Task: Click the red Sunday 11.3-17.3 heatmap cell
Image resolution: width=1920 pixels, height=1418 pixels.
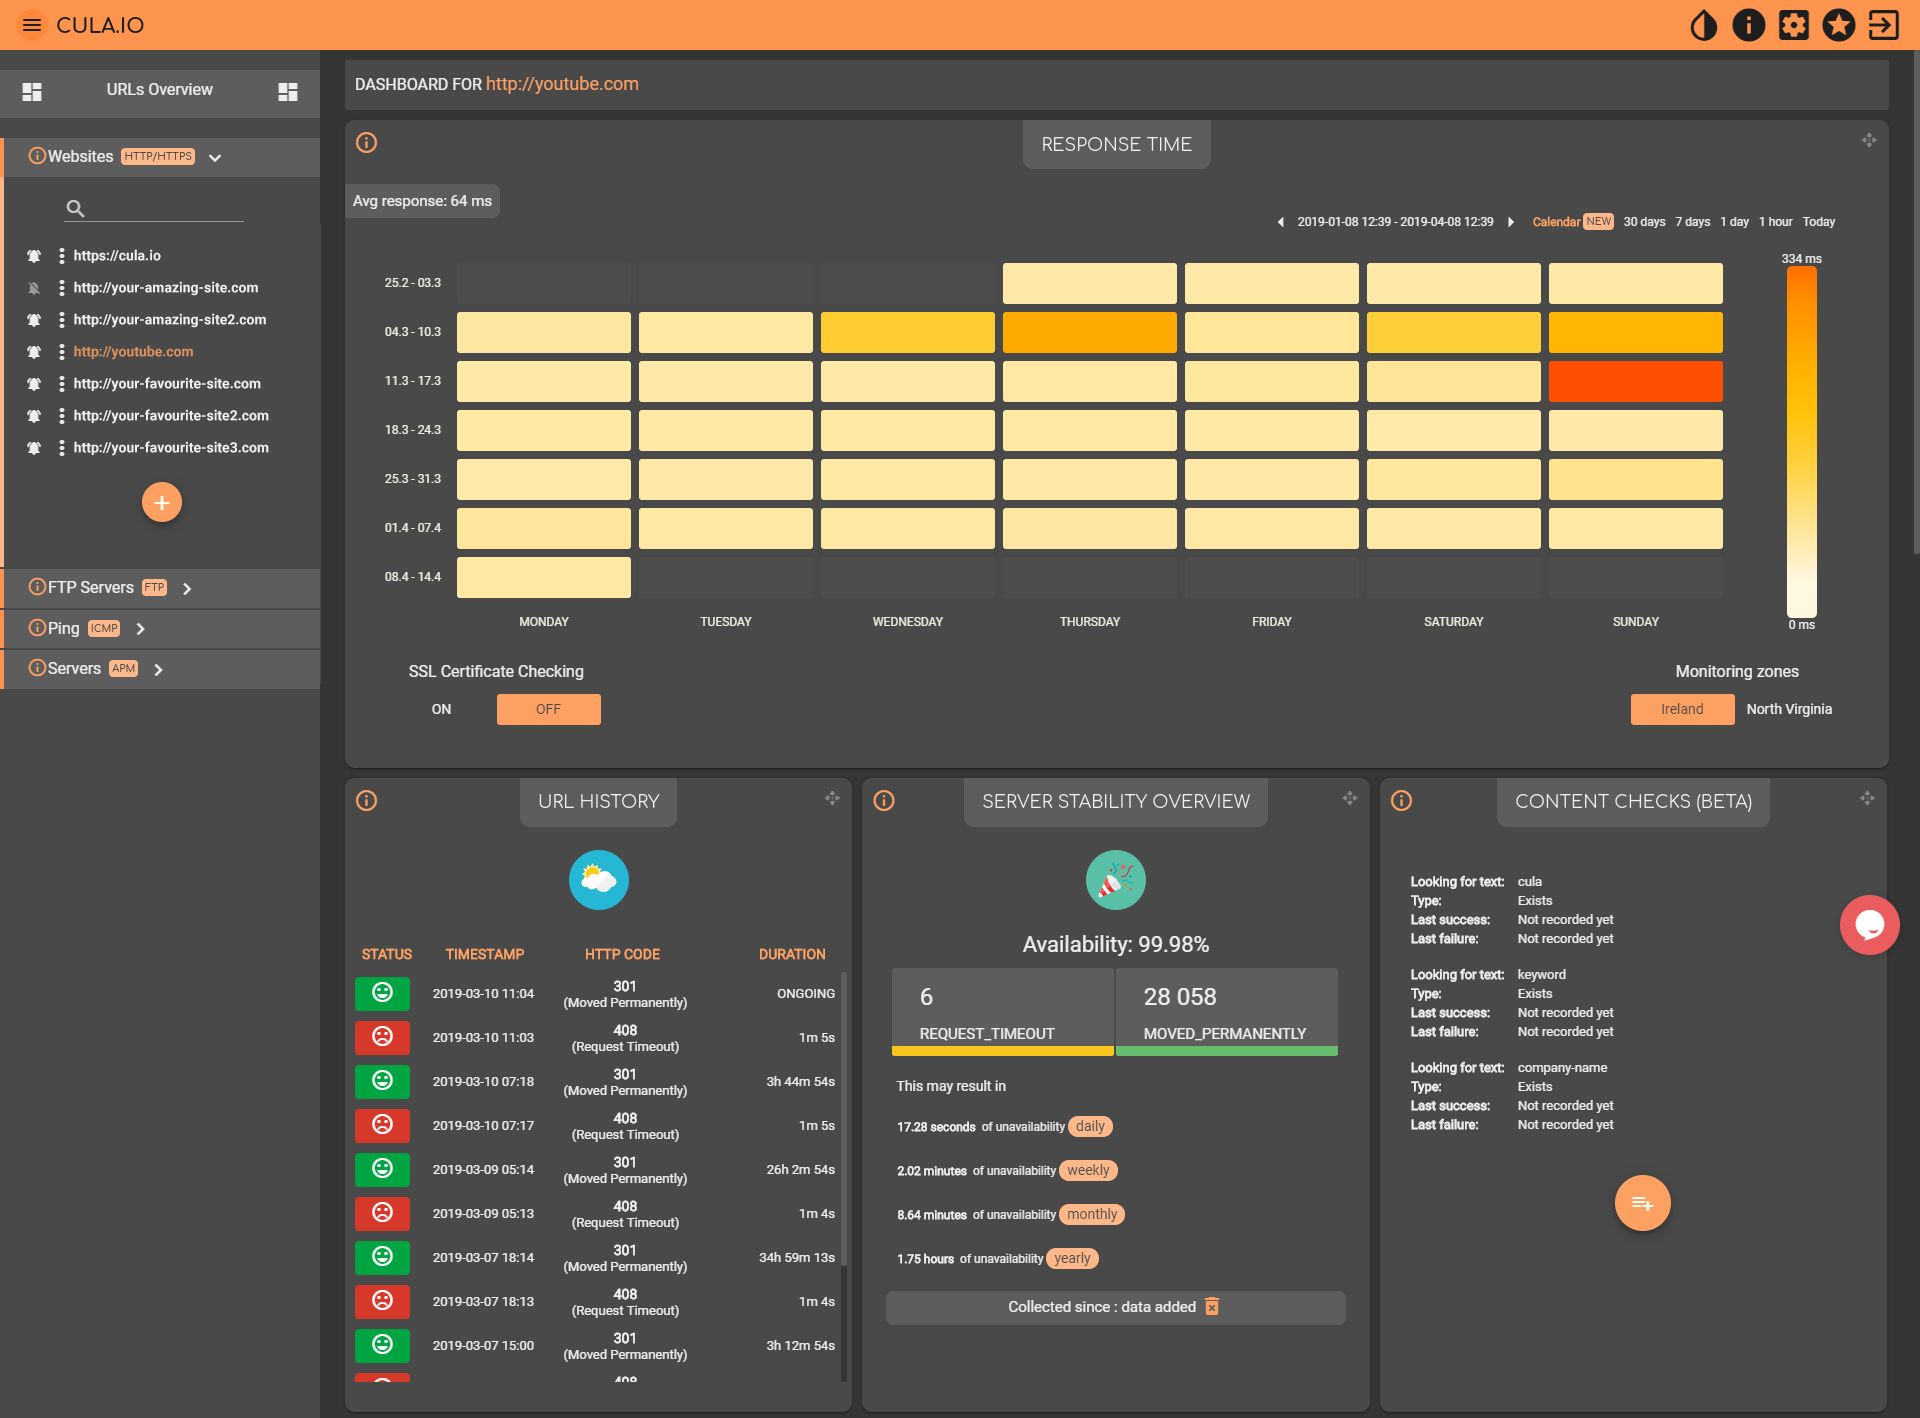Action: (x=1635, y=381)
